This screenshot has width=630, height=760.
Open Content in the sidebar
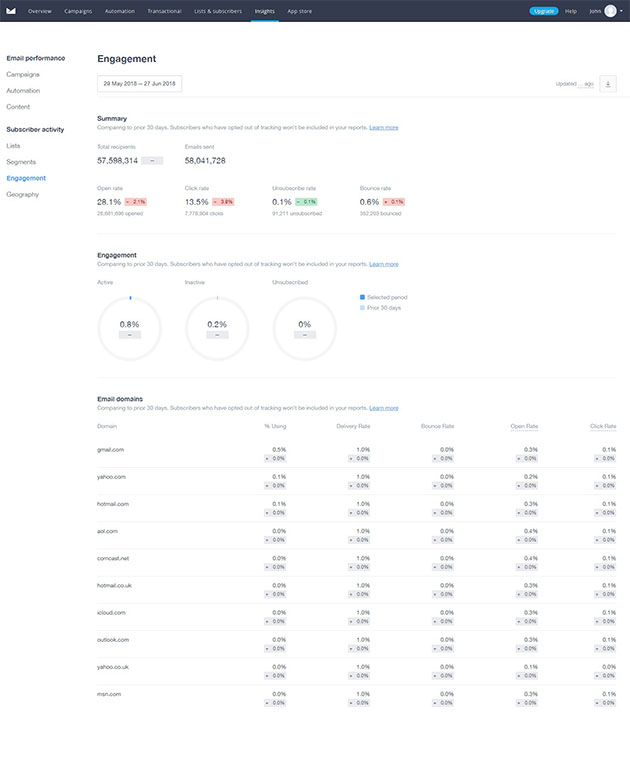point(18,107)
